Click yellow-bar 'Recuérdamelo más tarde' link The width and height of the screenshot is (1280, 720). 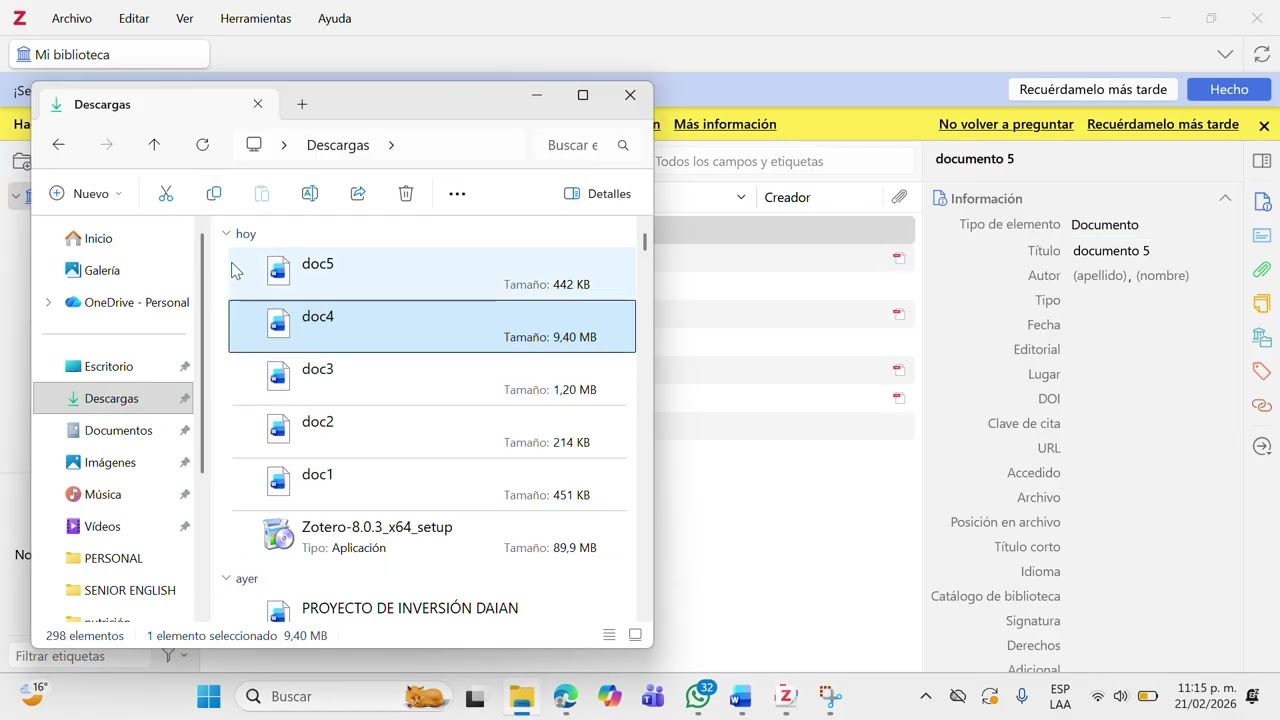pyautogui.click(x=1163, y=124)
